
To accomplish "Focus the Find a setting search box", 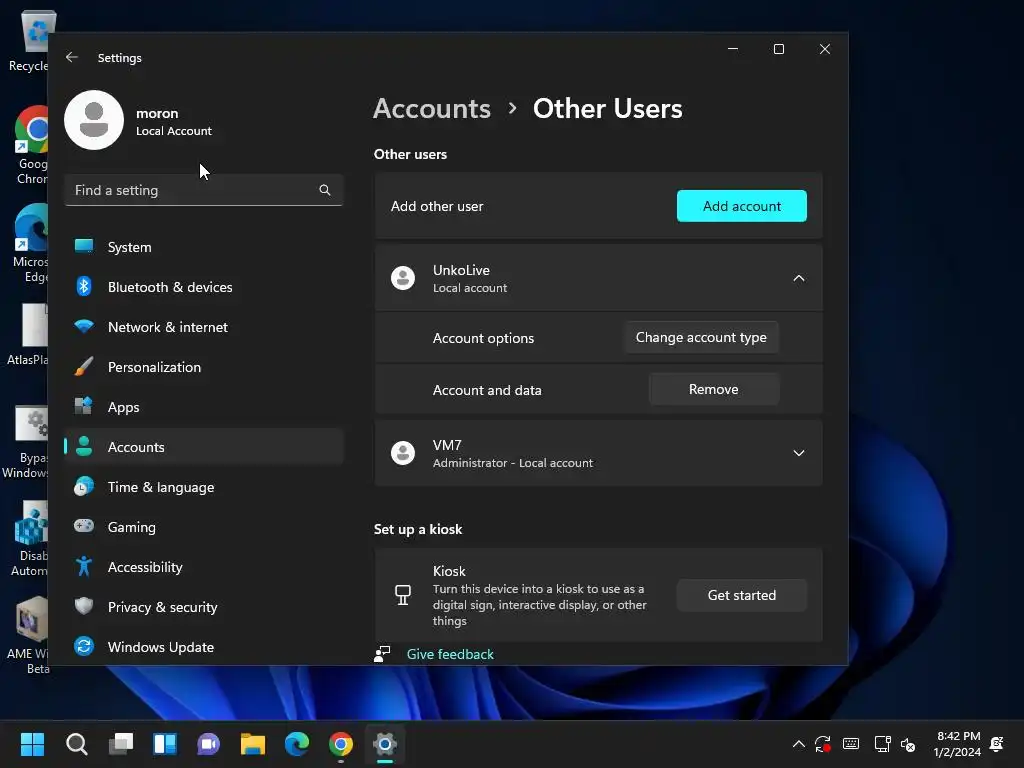I will 204,190.
